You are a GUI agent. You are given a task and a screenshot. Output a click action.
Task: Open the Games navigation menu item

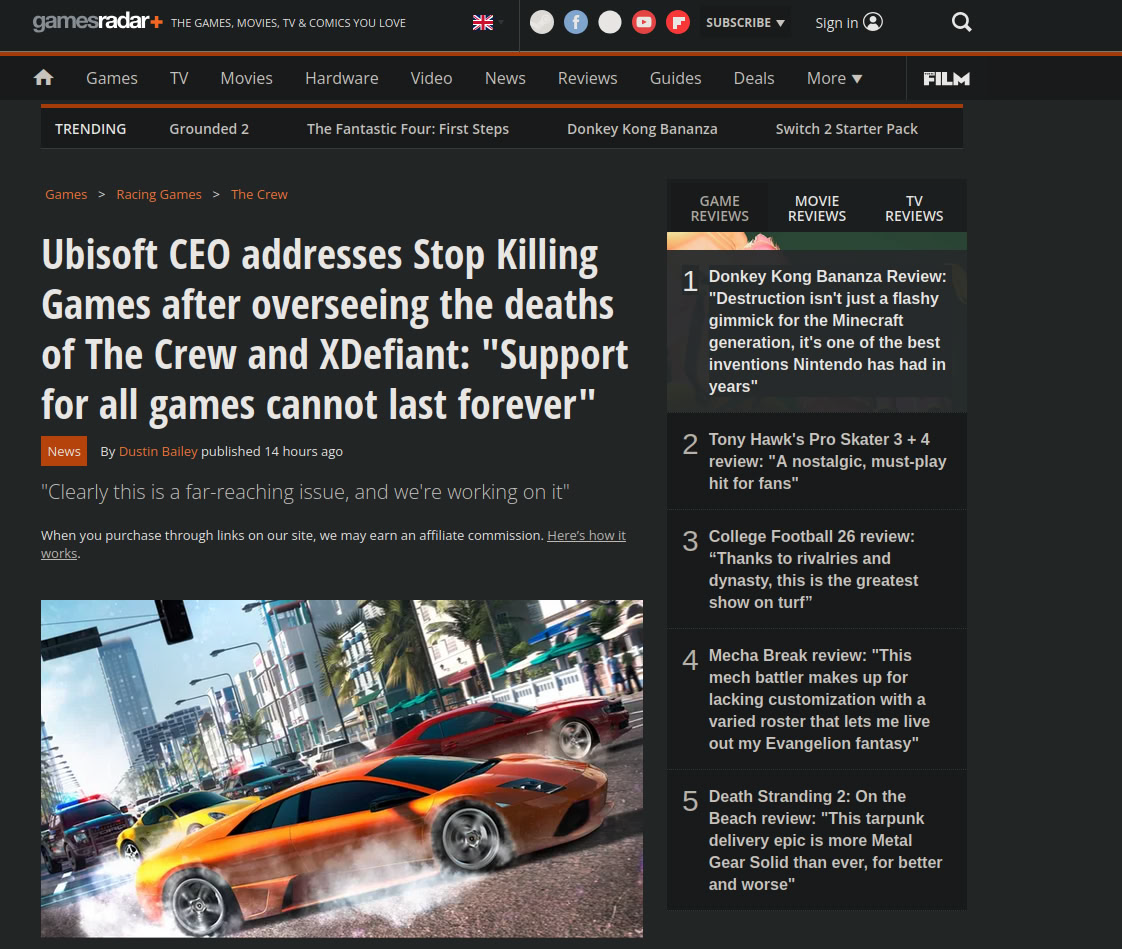[112, 78]
